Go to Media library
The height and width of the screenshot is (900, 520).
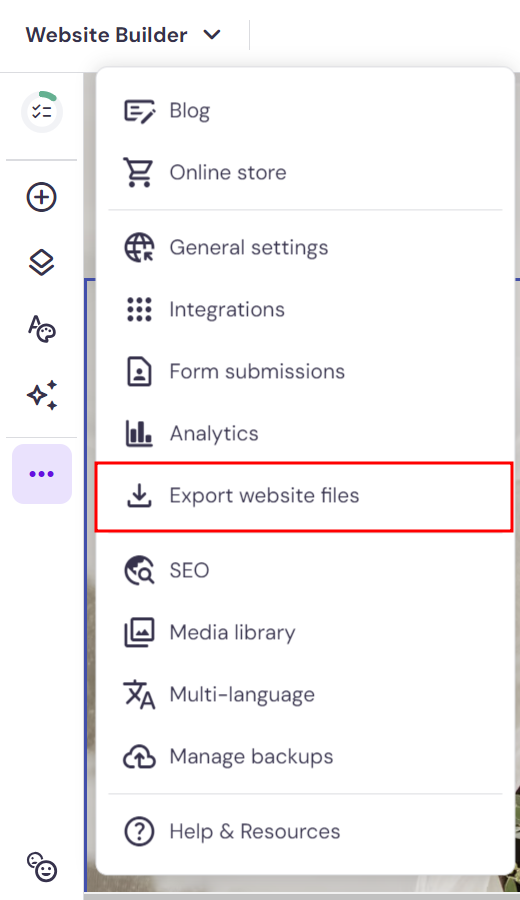pyautogui.click(x=304, y=632)
